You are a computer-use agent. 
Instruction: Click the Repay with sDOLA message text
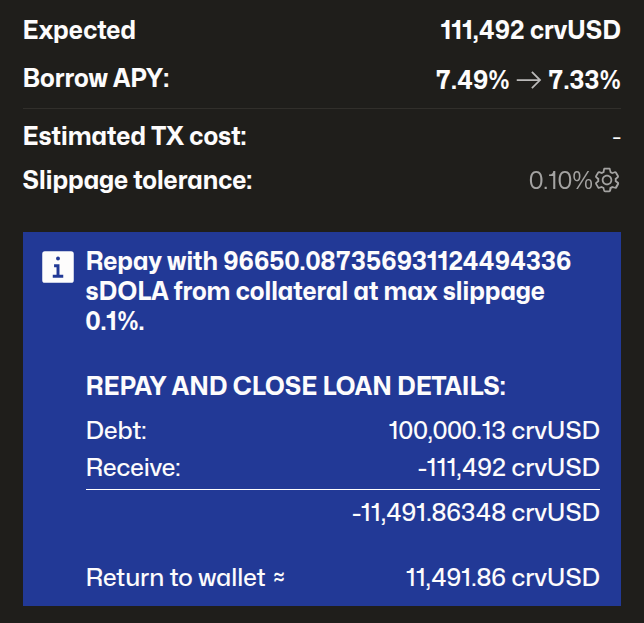(328, 292)
